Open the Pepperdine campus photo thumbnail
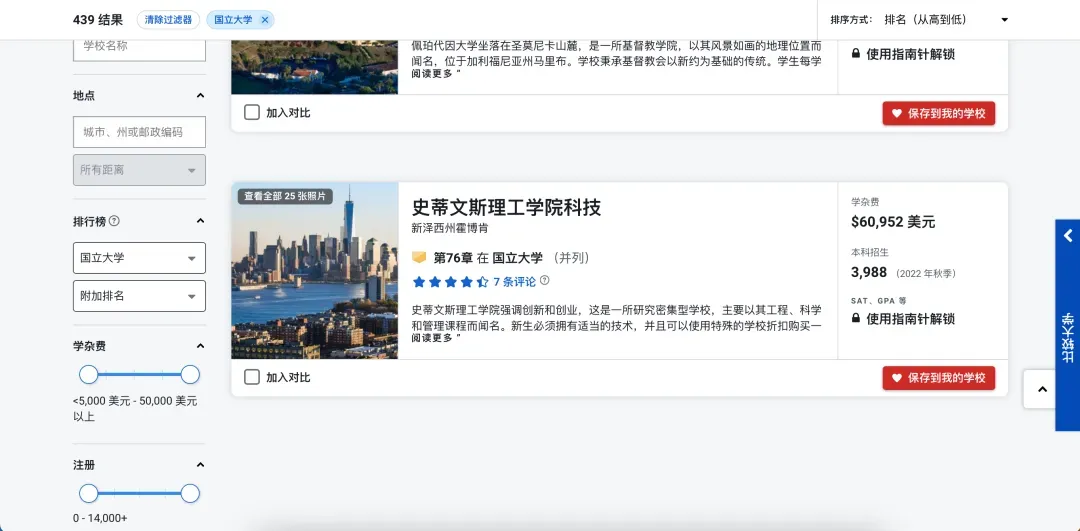Screen dimensions: 1080x531 (x=315, y=67)
